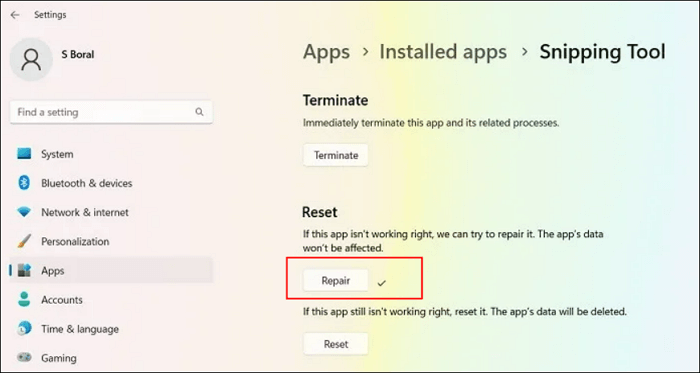Reset the app and delete data
The image size is (700, 373).
pos(336,344)
